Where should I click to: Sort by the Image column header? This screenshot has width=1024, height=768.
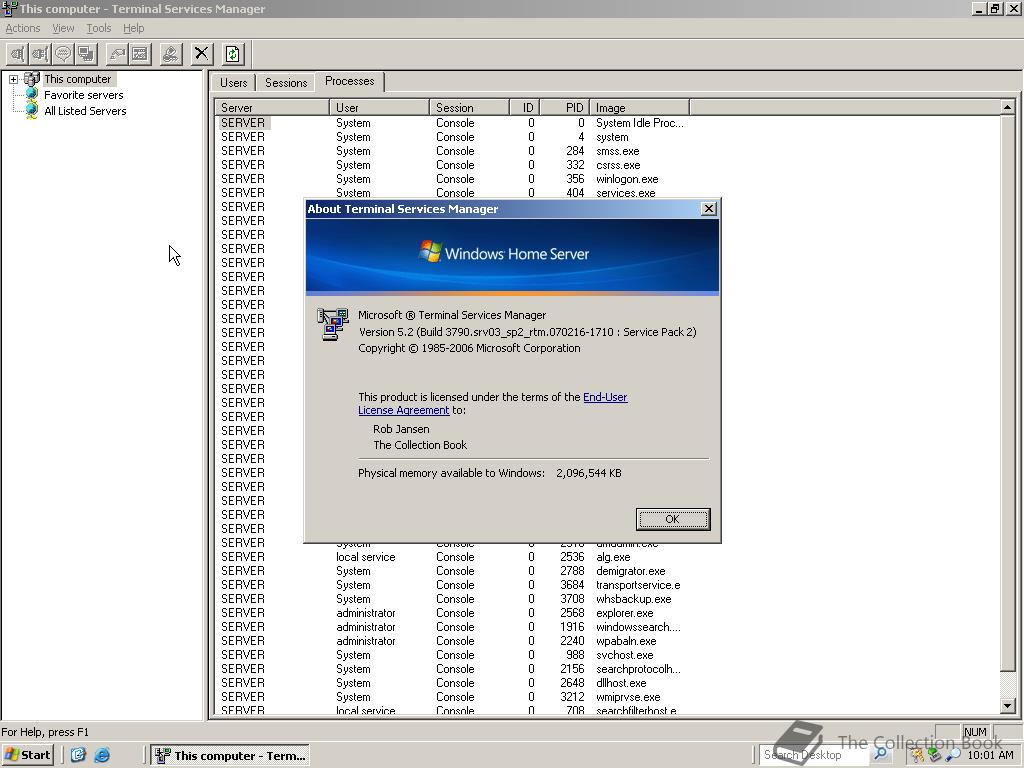click(x=639, y=108)
